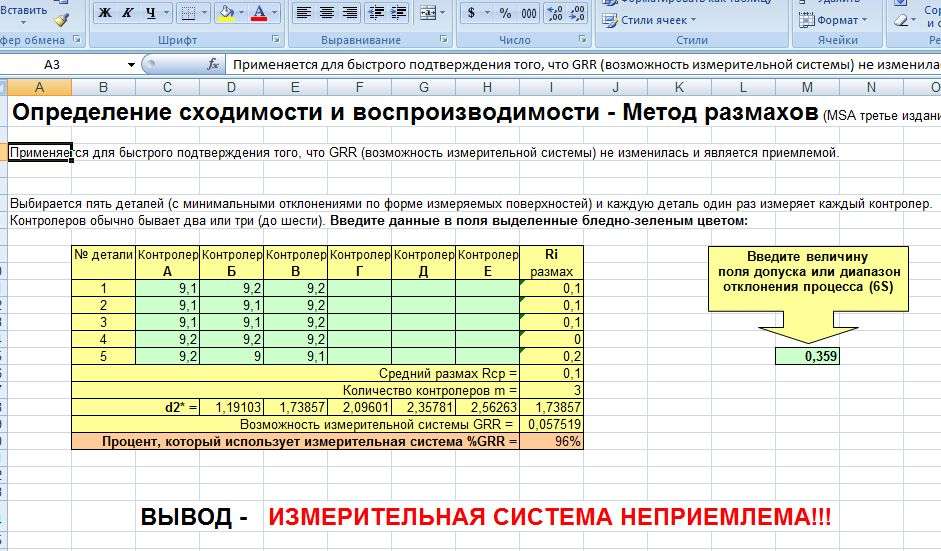Viewport: 941px width, 551px height.
Task: Toggle bold formatting (Ж)
Action: (x=105, y=13)
